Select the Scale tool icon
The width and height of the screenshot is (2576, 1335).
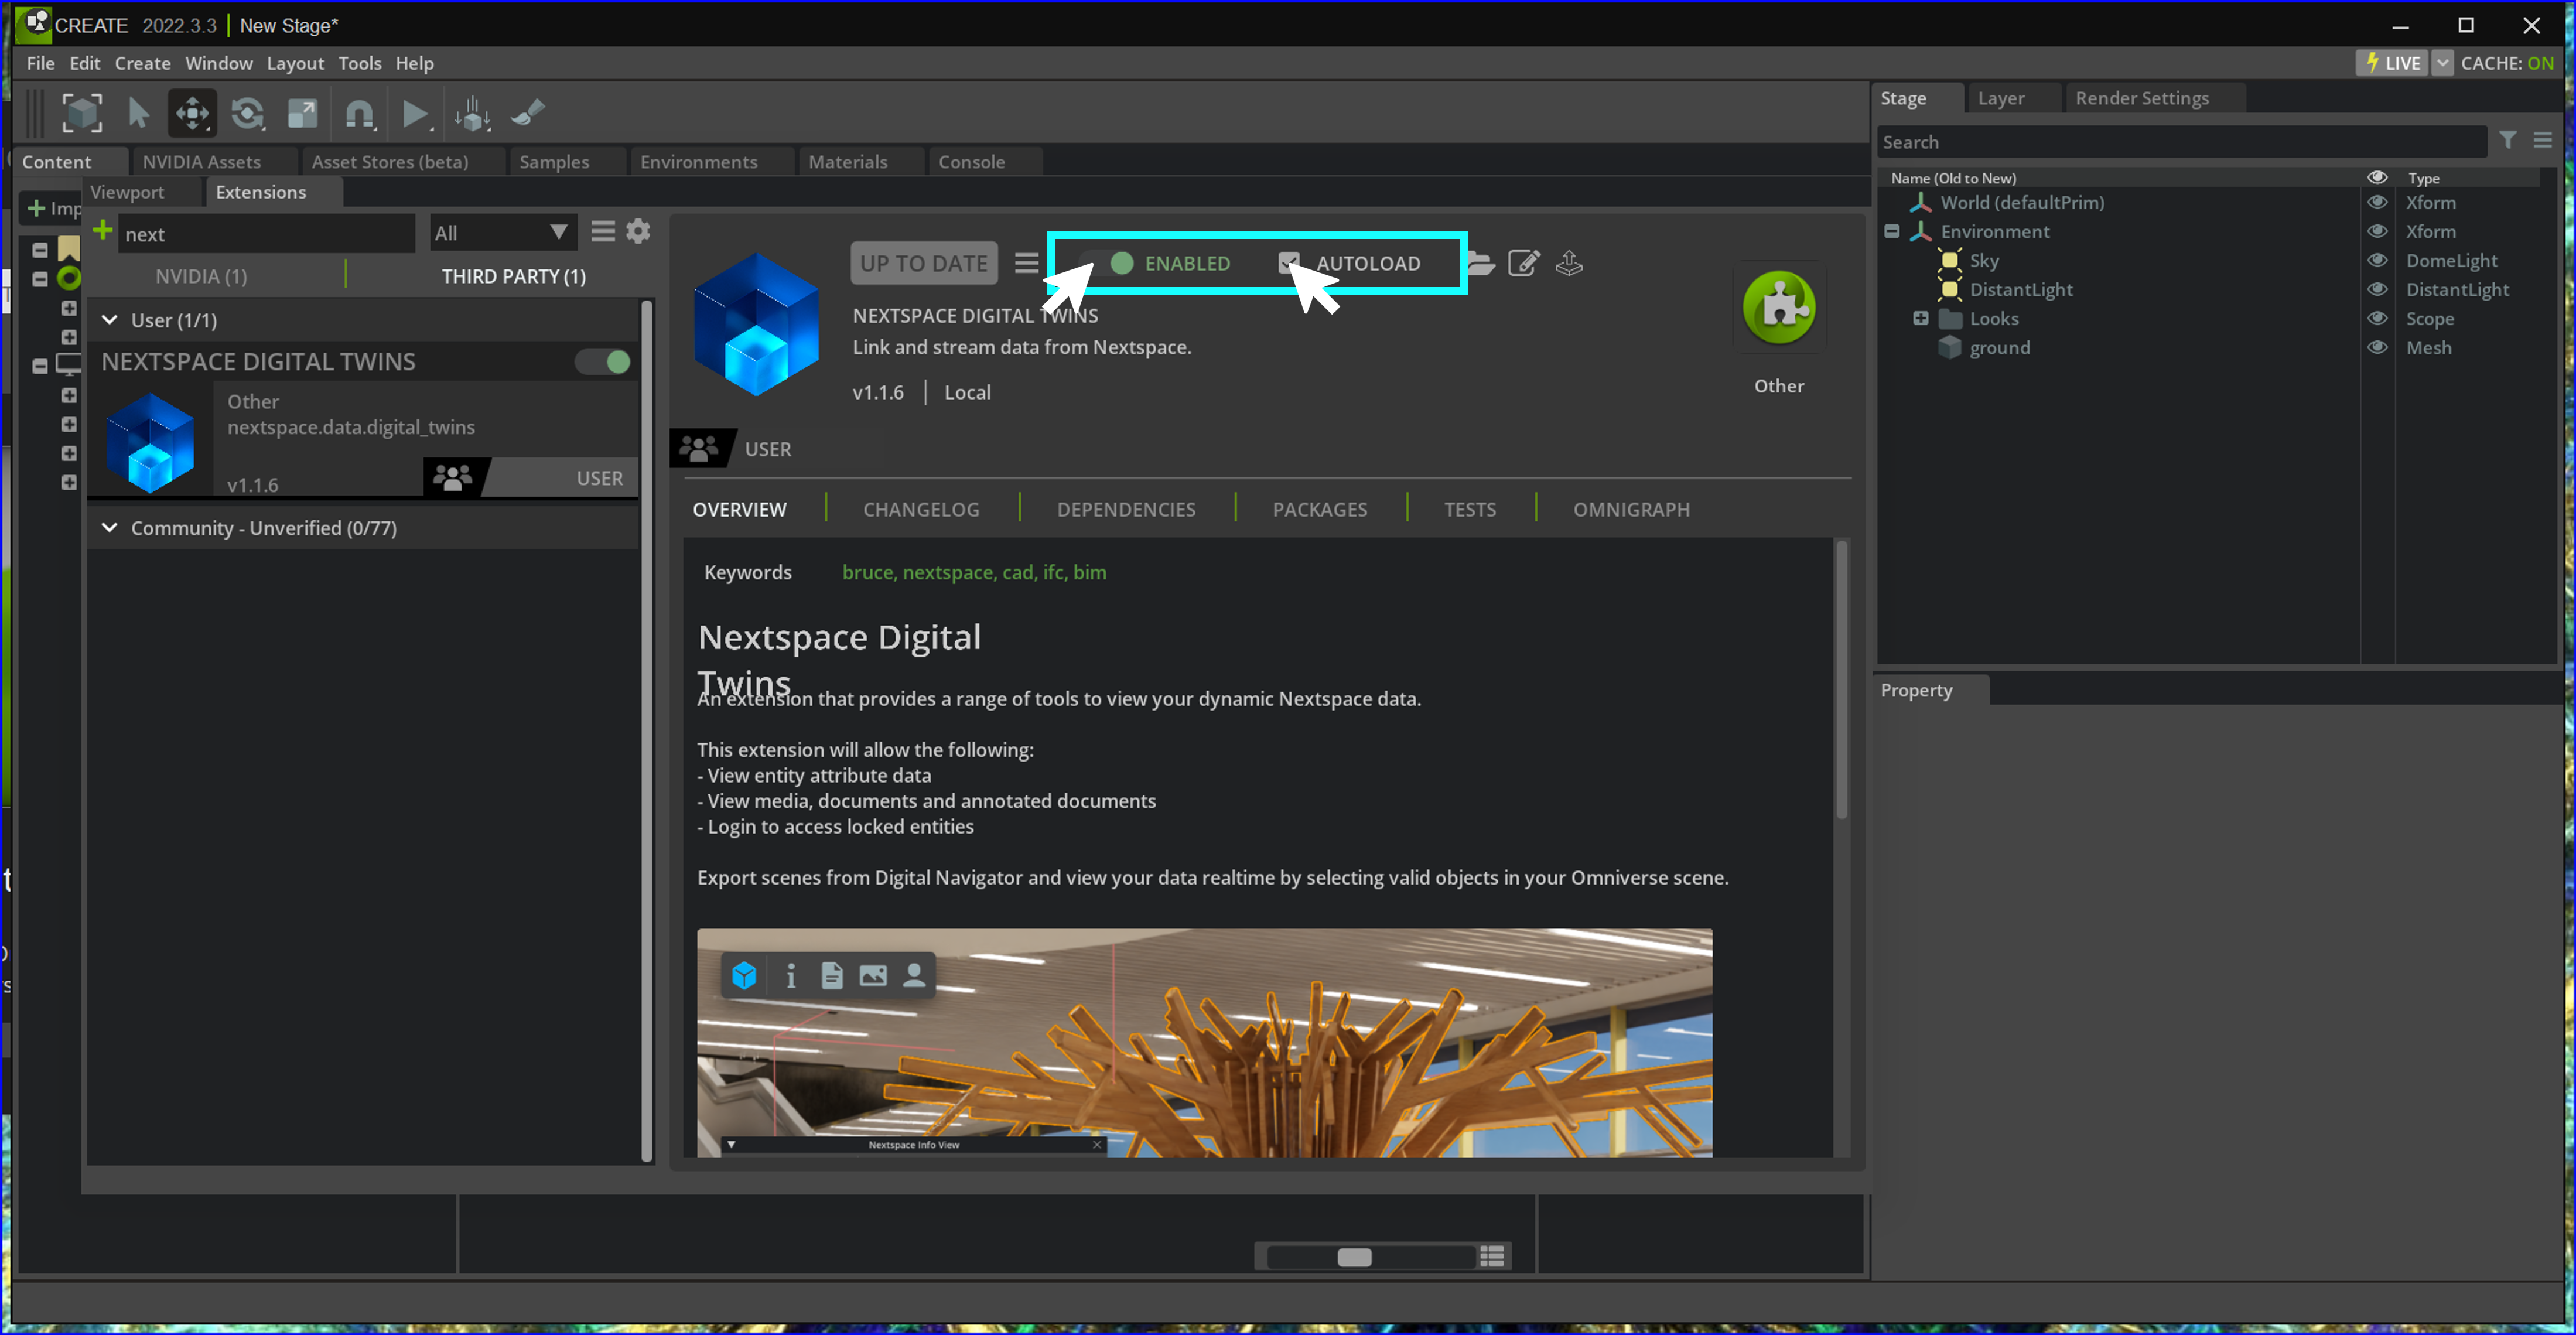pyautogui.click(x=302, y=114)
